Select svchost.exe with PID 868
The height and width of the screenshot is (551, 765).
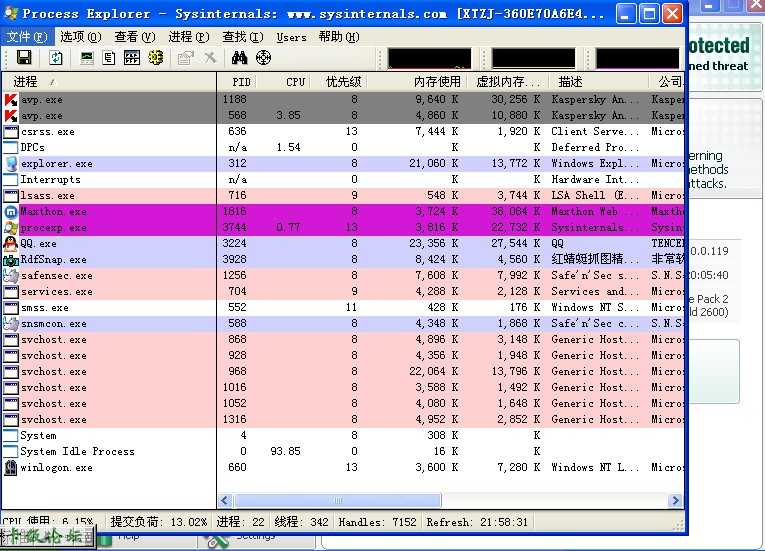(x=343, y=340)
